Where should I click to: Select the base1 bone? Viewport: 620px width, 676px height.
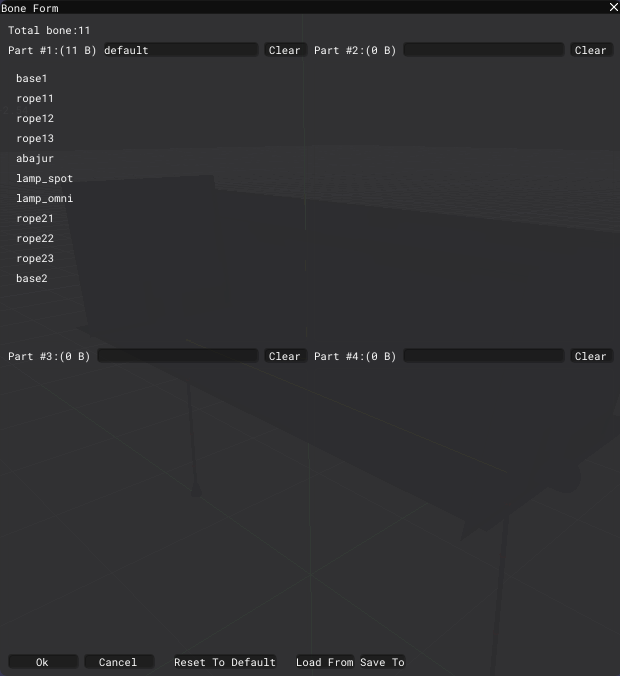click(x=32, y=78)
